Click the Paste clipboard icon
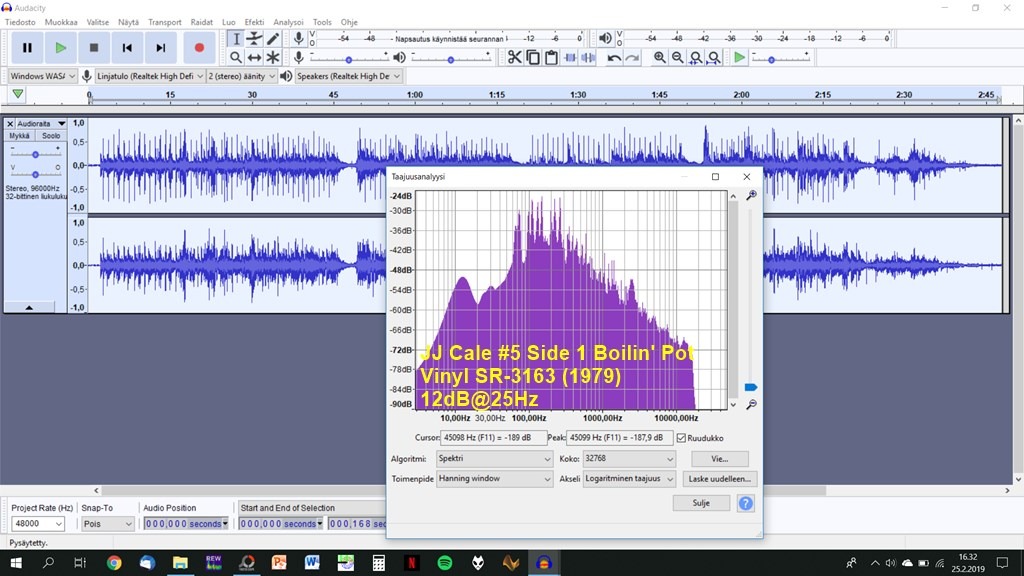 pyautogui.click(x=551, y=57)
